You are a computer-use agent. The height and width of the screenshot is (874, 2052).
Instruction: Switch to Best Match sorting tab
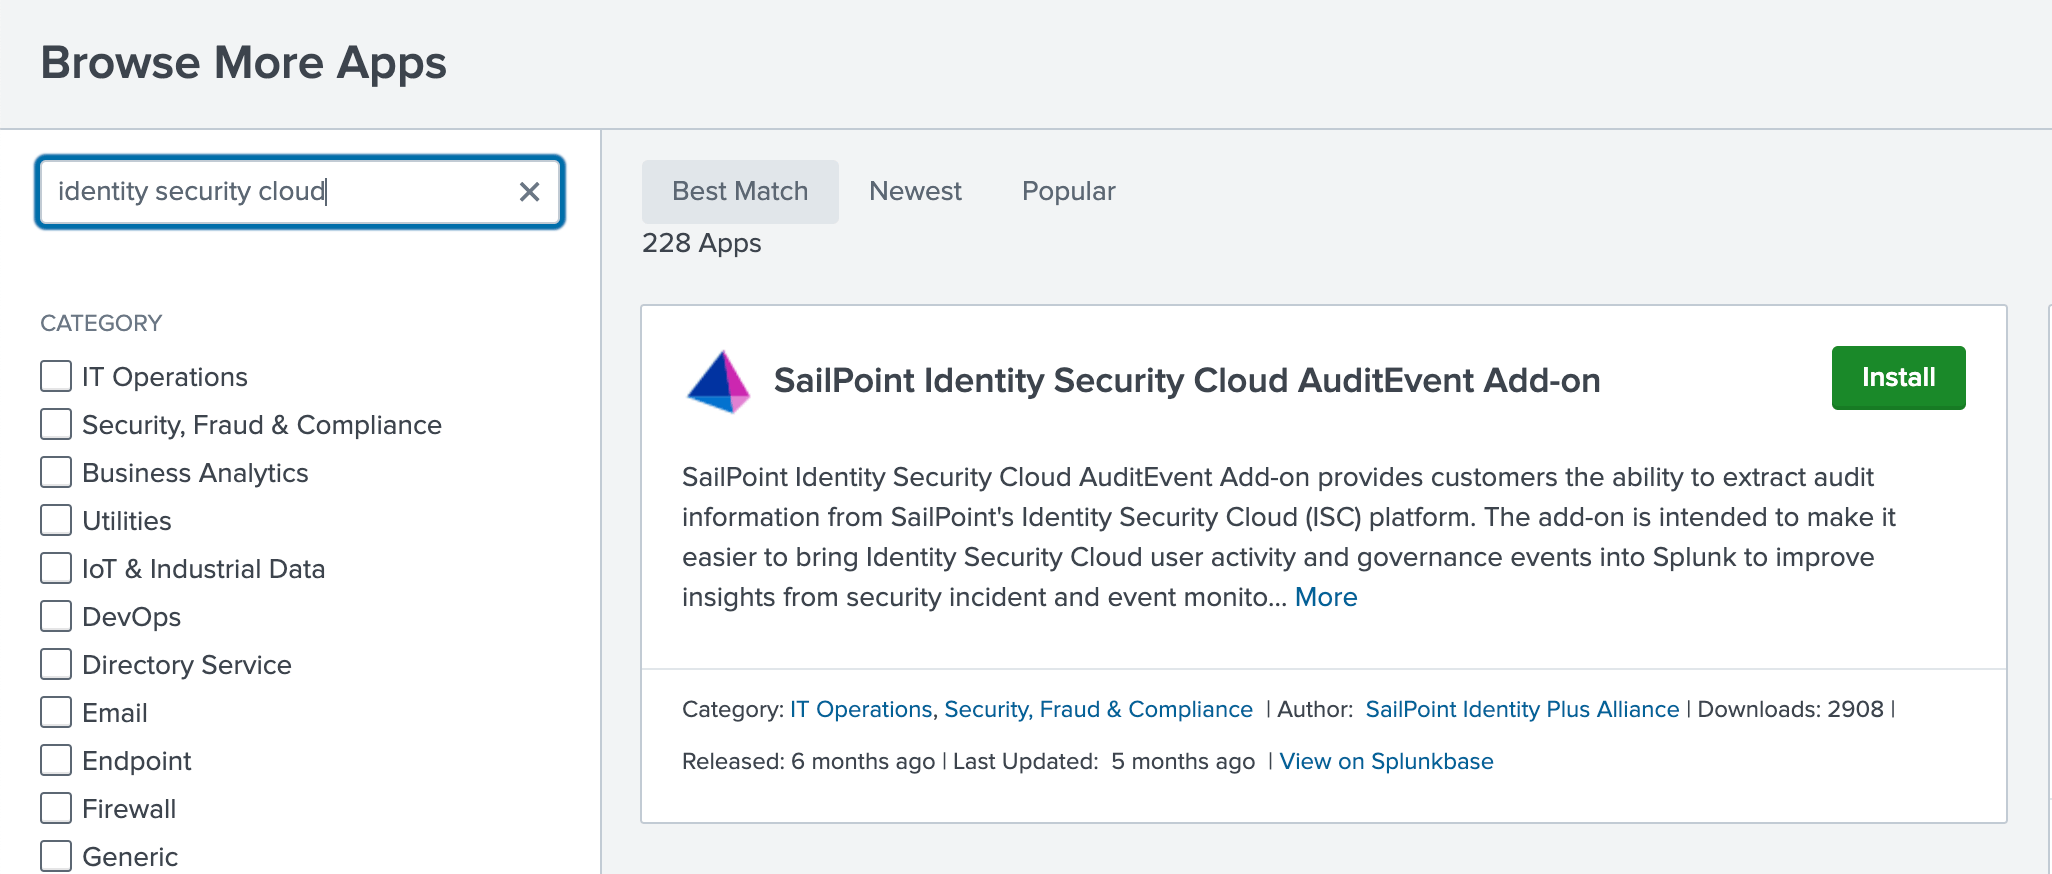pyautogui.click(x=740, y=191)
